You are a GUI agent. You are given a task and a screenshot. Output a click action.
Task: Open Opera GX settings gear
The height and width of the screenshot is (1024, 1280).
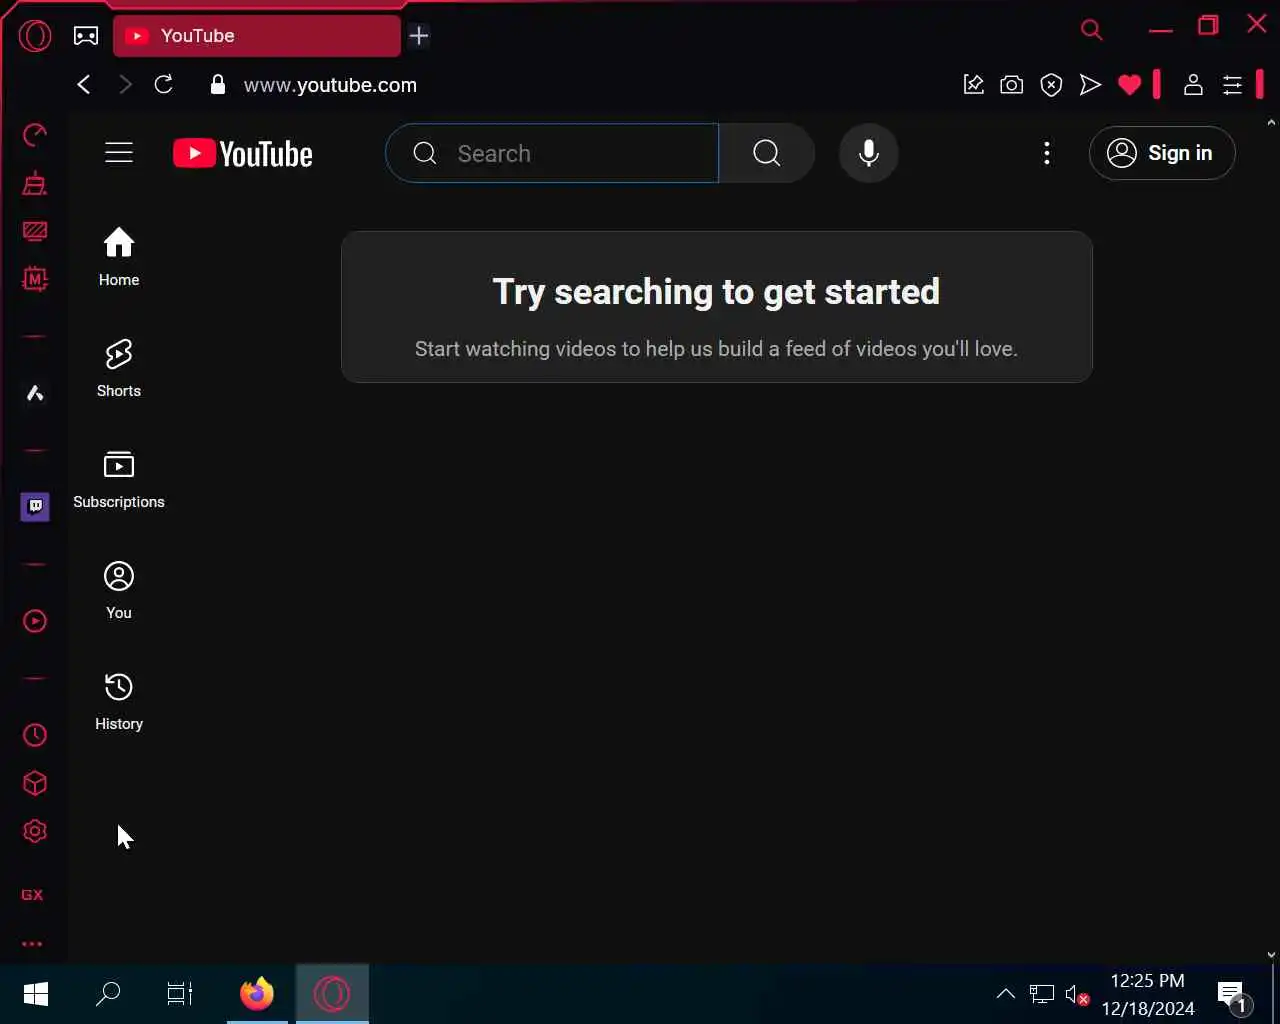click(35, 831)
